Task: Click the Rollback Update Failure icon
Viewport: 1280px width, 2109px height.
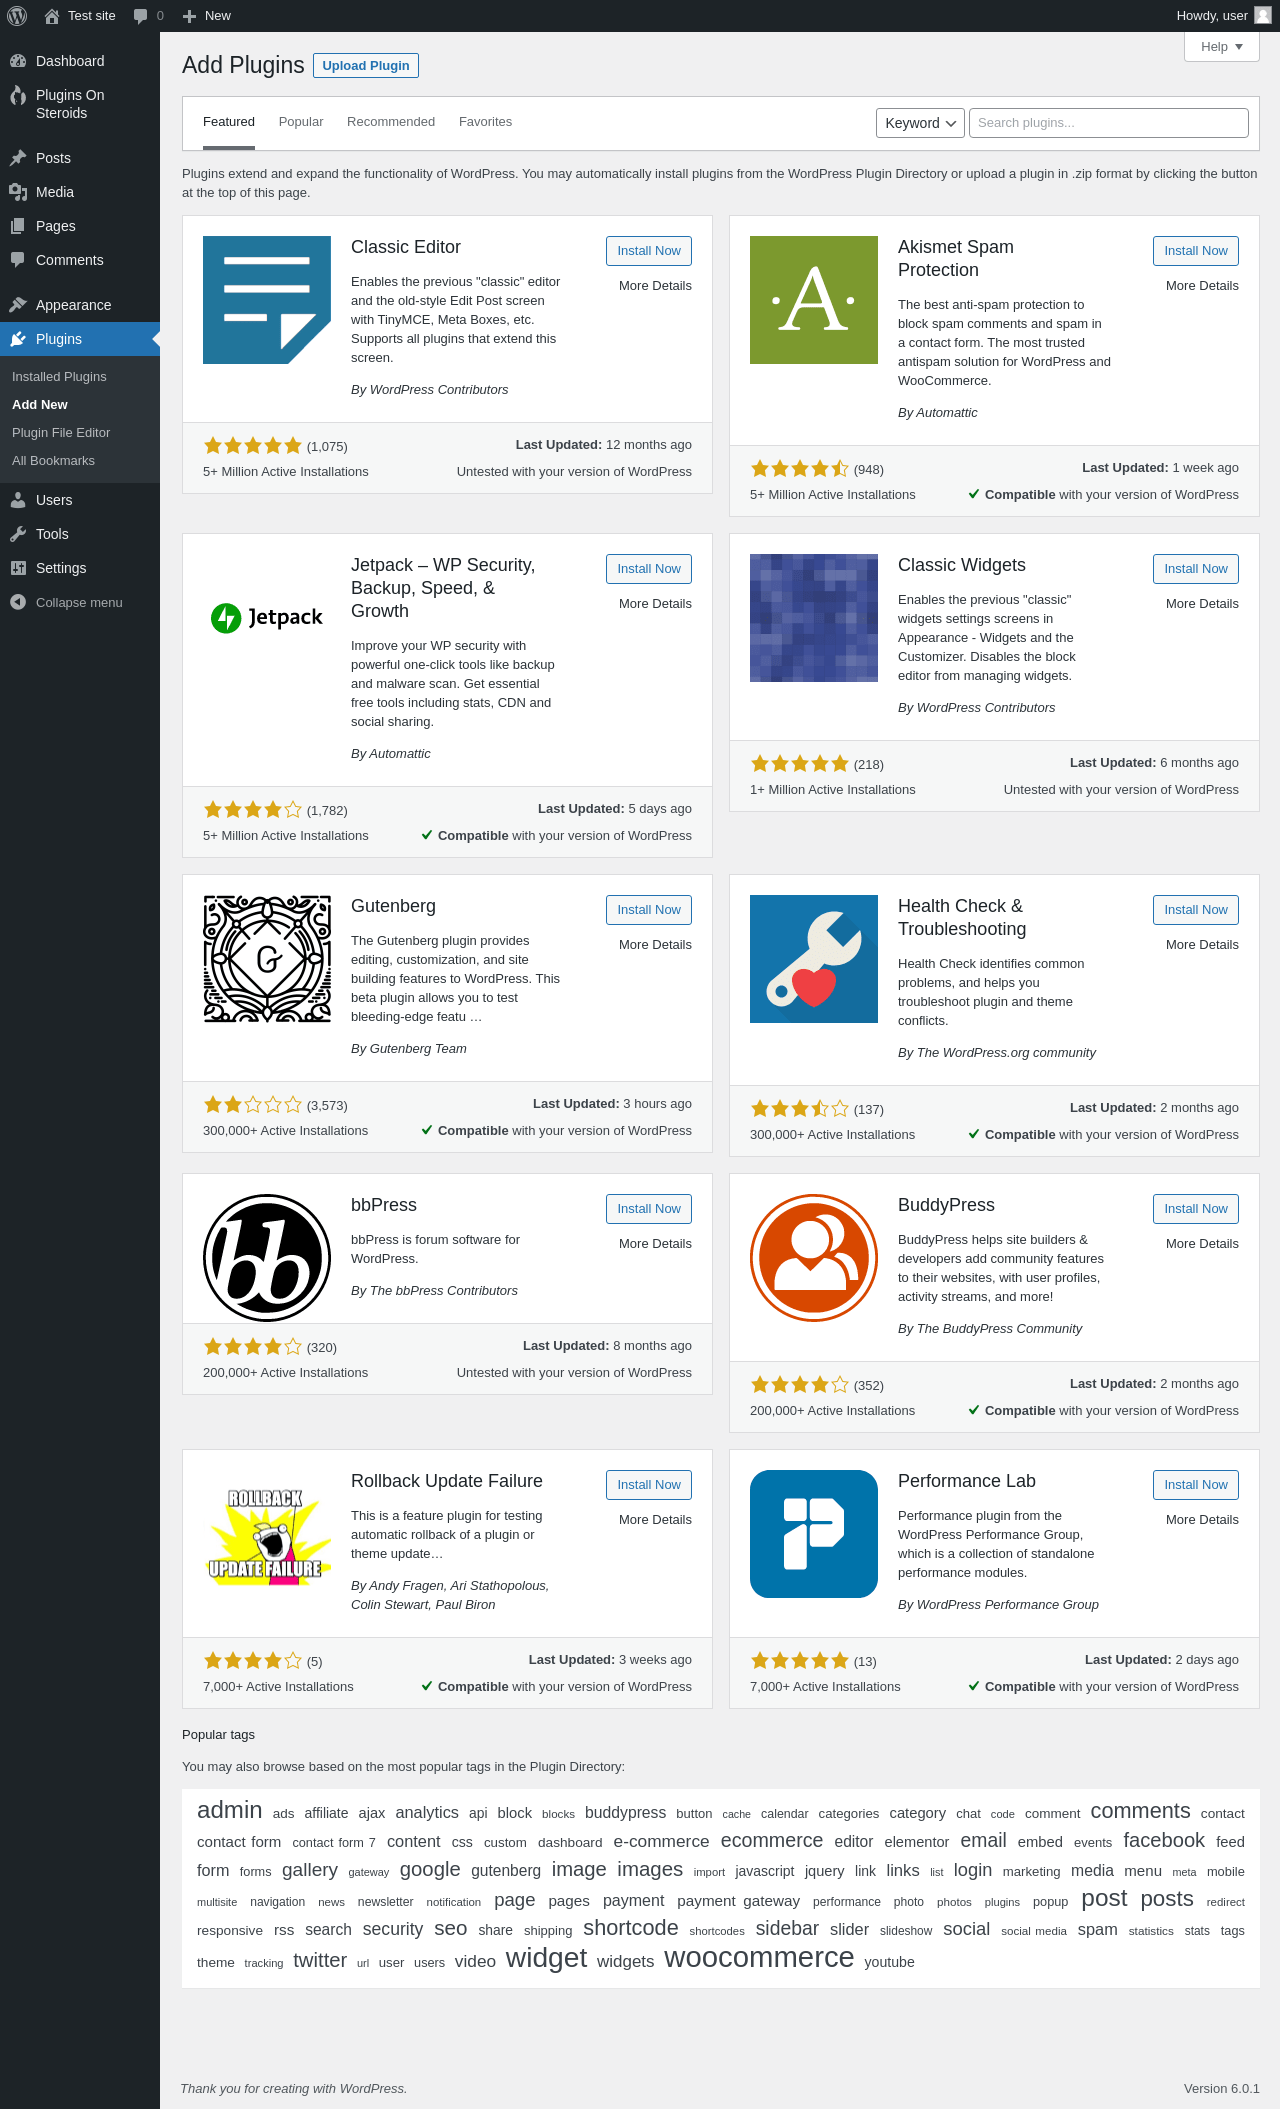Action: pos(267,1534)
